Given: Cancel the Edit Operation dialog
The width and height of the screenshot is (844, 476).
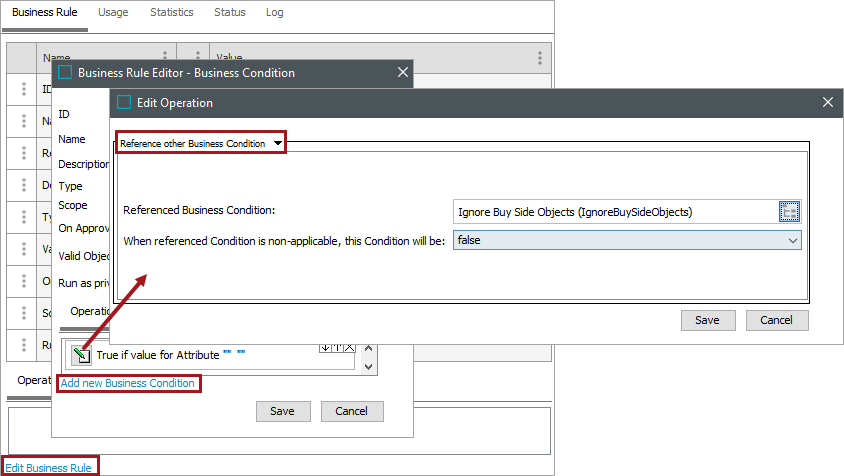Looking at the screenshot, I should (x=776, y=320).
